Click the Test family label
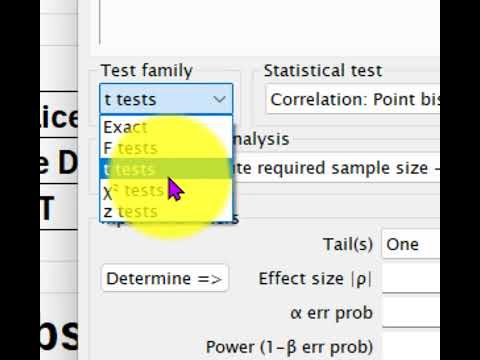480x360 pixels. pos(147,71)
